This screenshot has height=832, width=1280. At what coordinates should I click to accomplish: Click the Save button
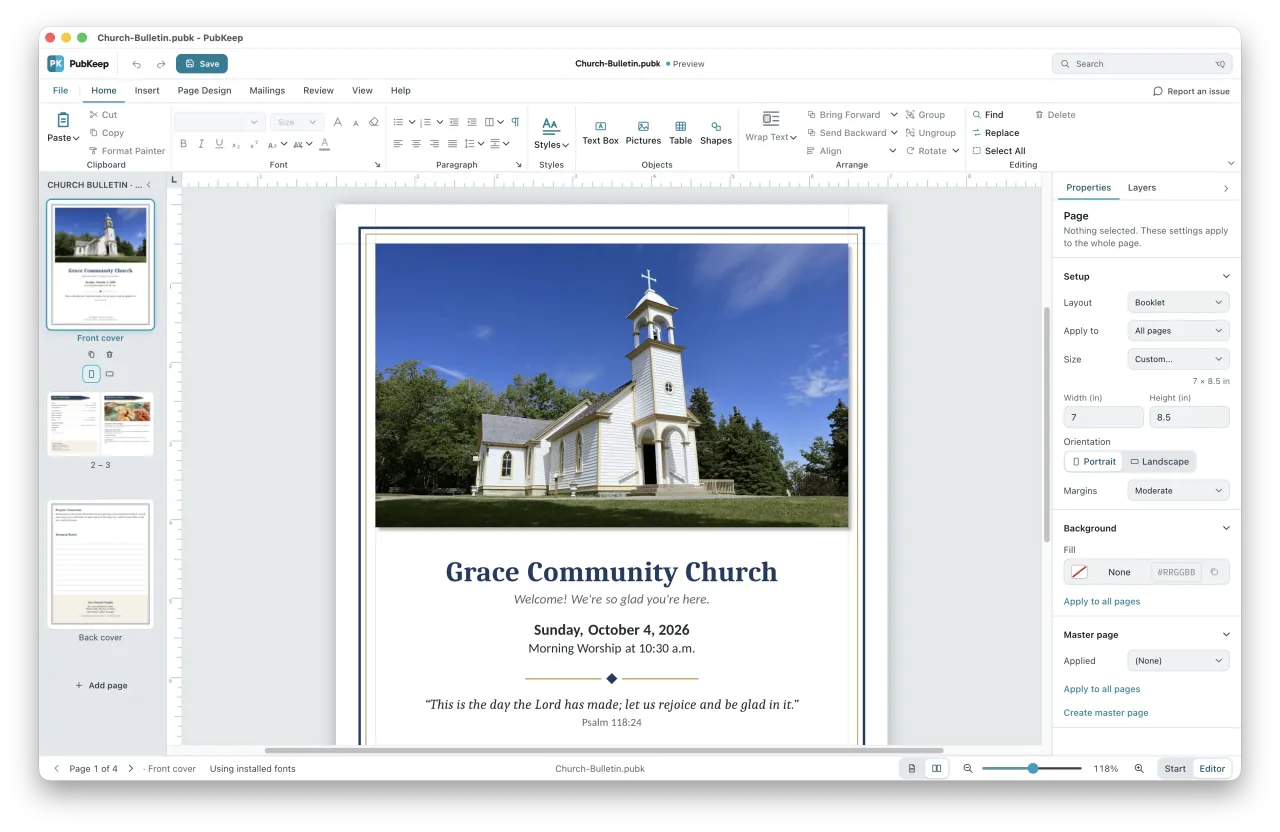(202, 64)
